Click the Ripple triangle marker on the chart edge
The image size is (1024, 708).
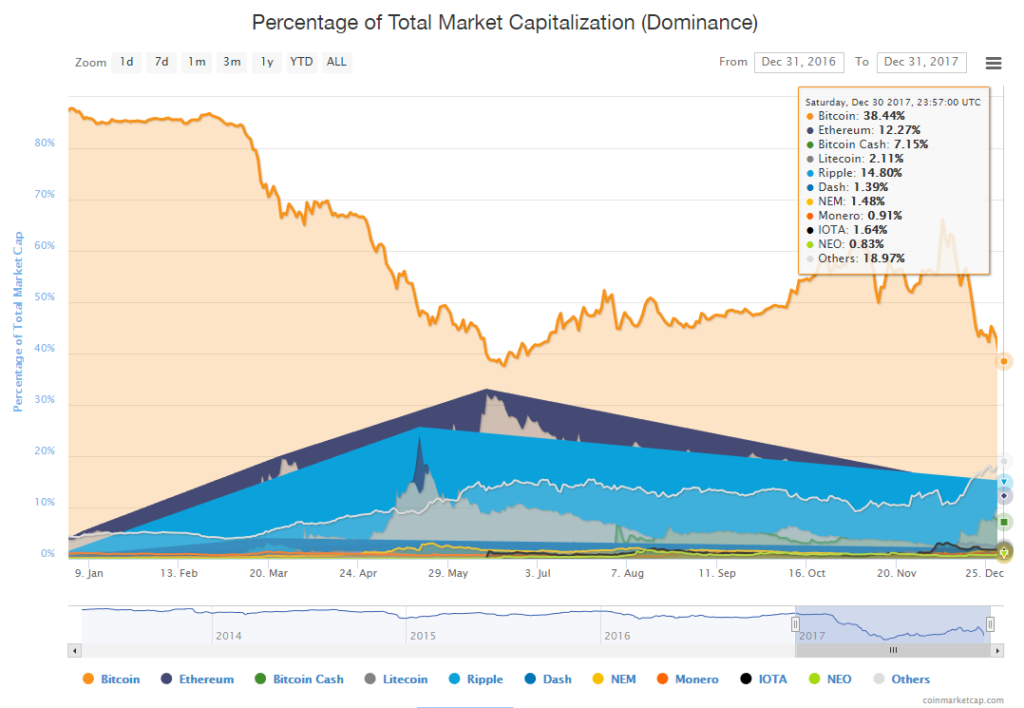[1003, 481]
